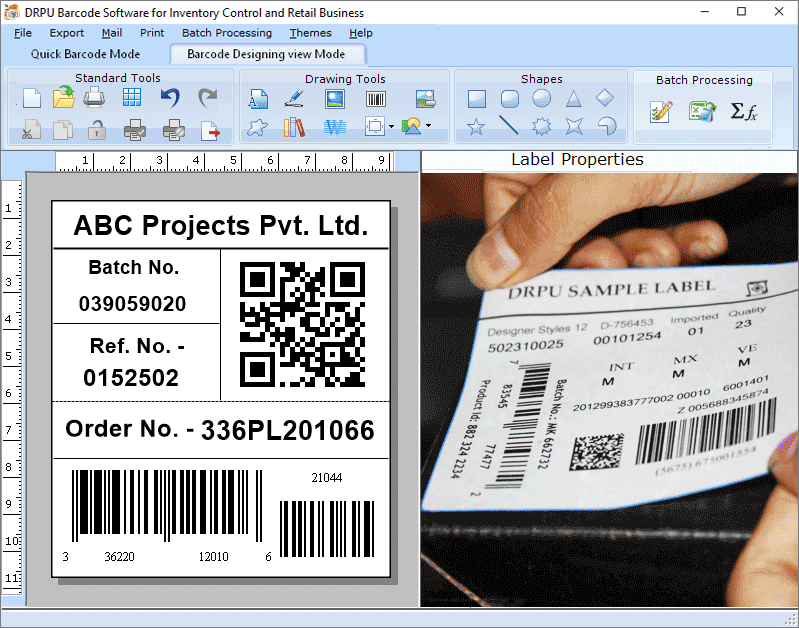Expand the frame tool dropdown arrow
This screenshot has width=799, height=628.
[x=391, y=126]
